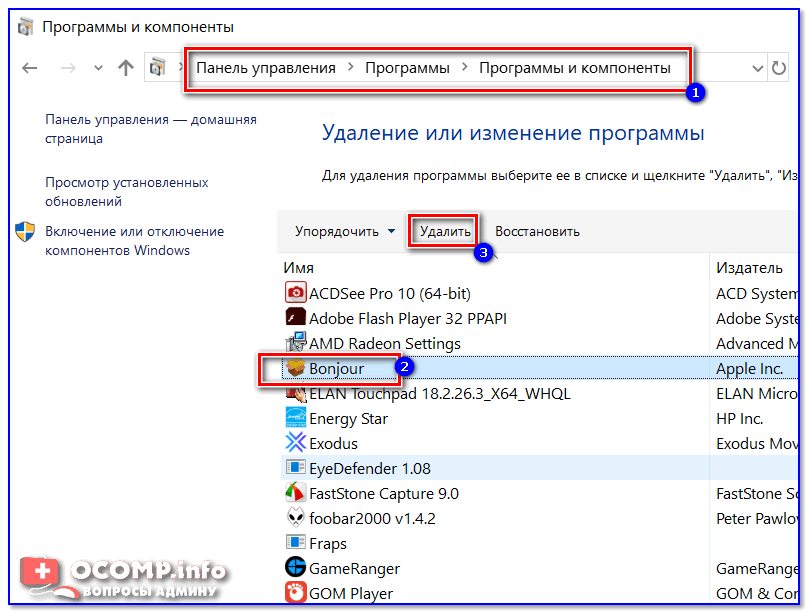
Task: Refresh the Programs and Features window
Action: point(778,67)
